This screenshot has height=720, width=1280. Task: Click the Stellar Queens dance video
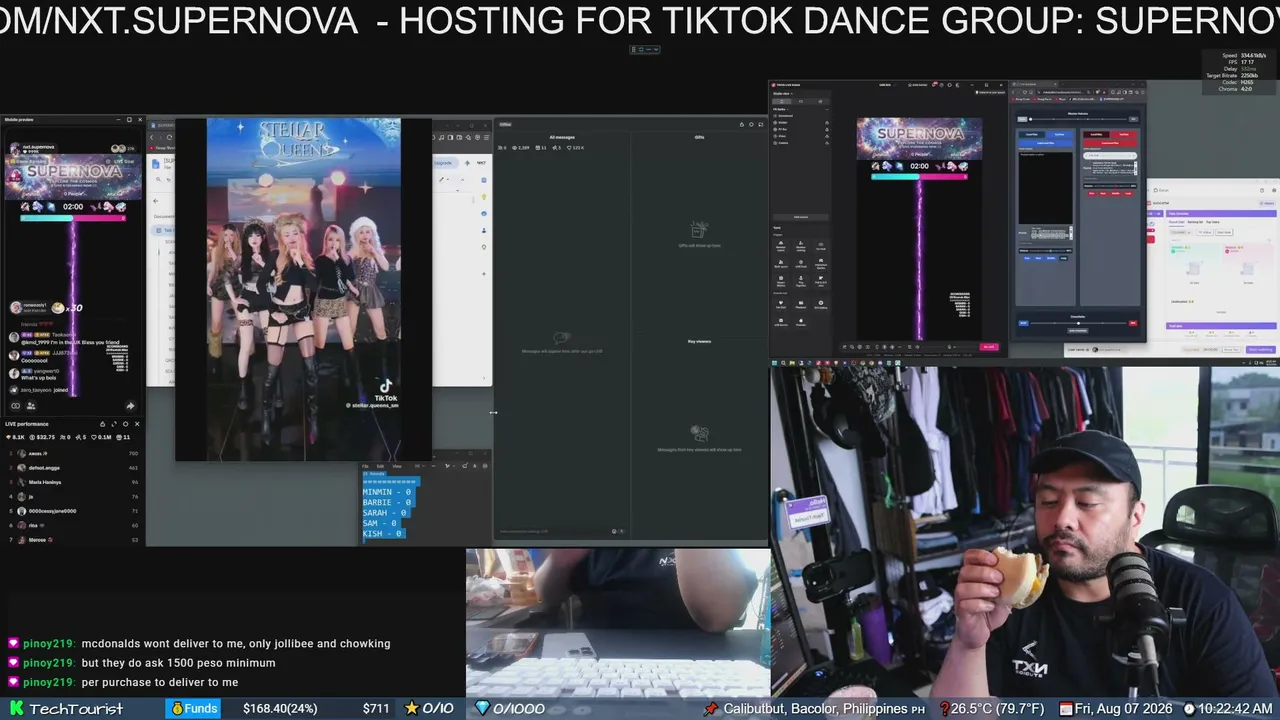[303, 289]
